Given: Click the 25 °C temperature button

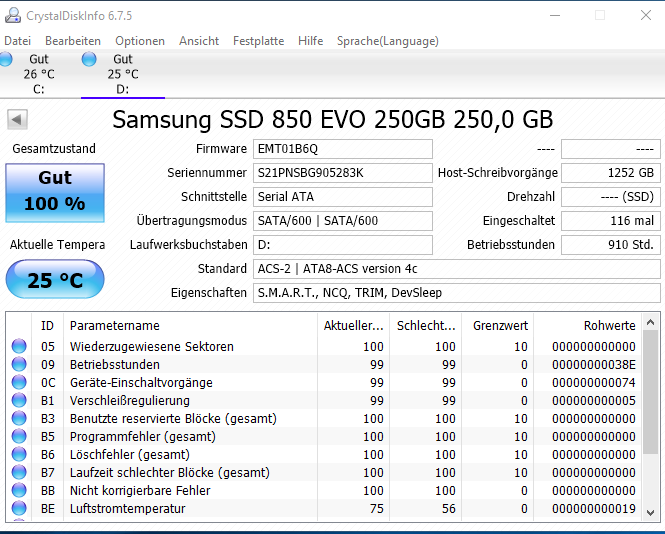Looking at the screenshot, I should click(x=55, y=280).
